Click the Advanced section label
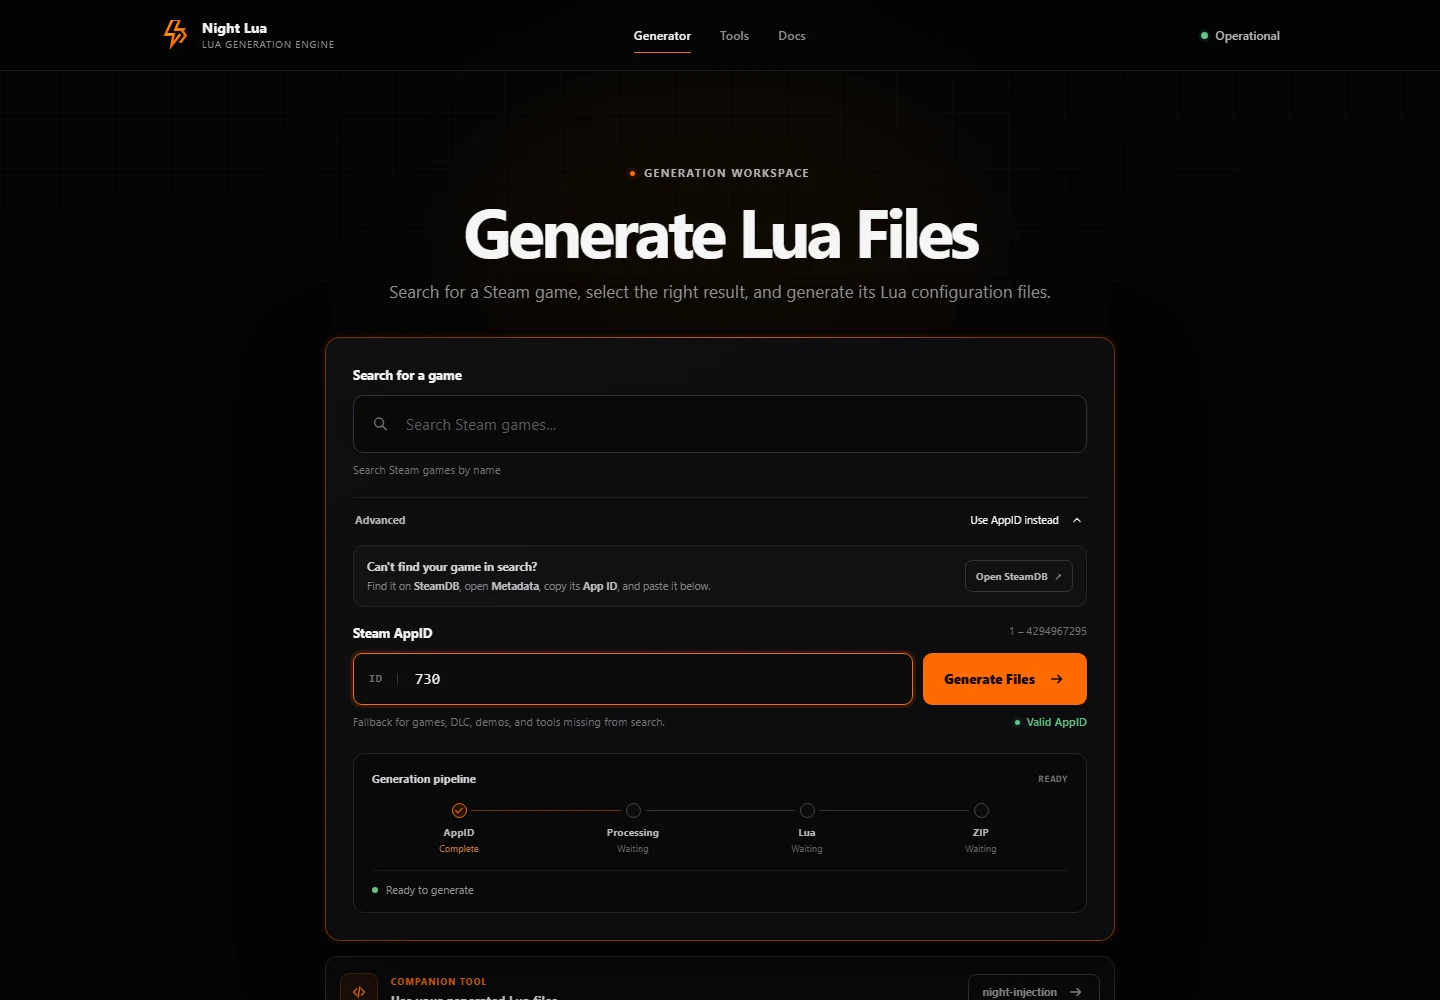The width and height of the screenshot is (1440, 1000). point(380,520)
